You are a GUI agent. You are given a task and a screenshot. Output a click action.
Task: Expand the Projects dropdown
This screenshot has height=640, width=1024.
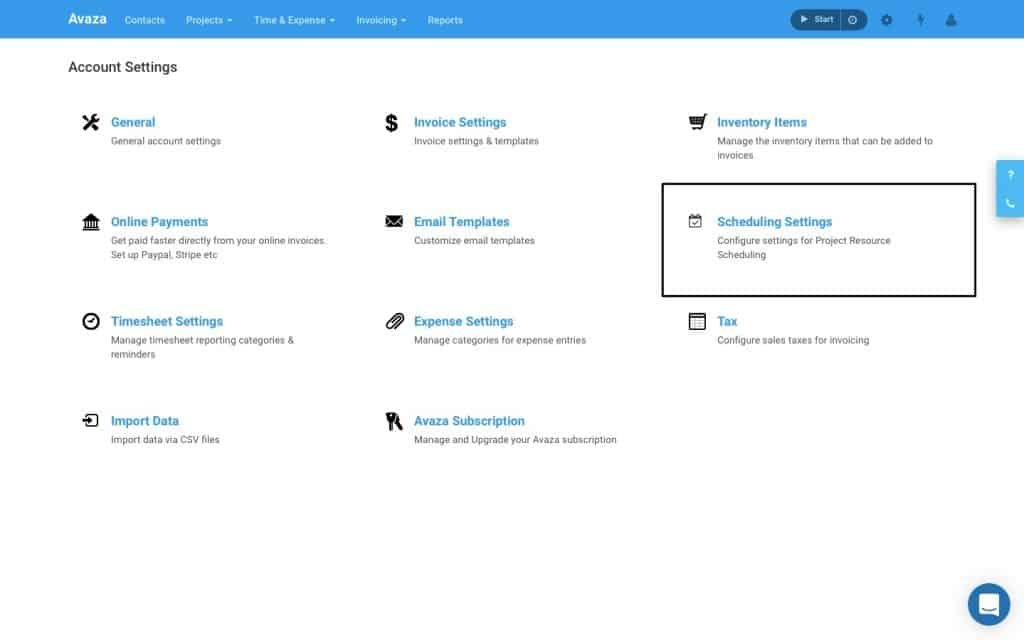click(208, 19)
